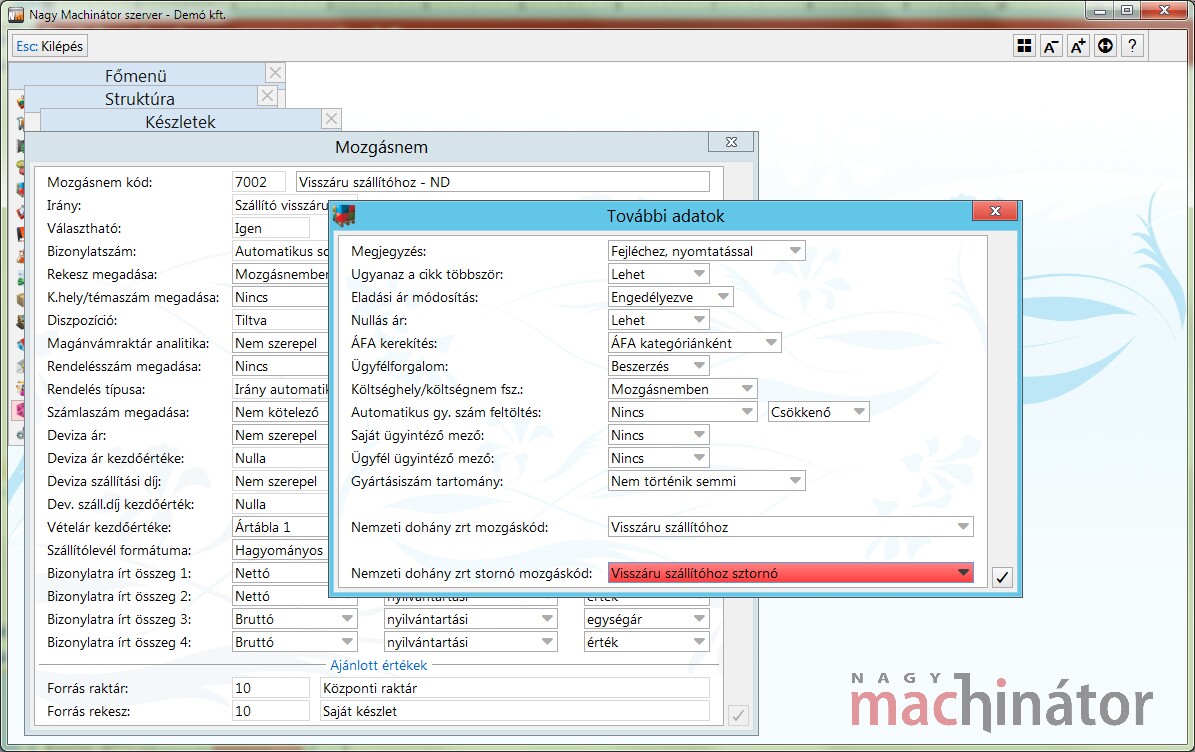Close the Struktúra tab
This screenshot has width=1195, height=752.
267,96
